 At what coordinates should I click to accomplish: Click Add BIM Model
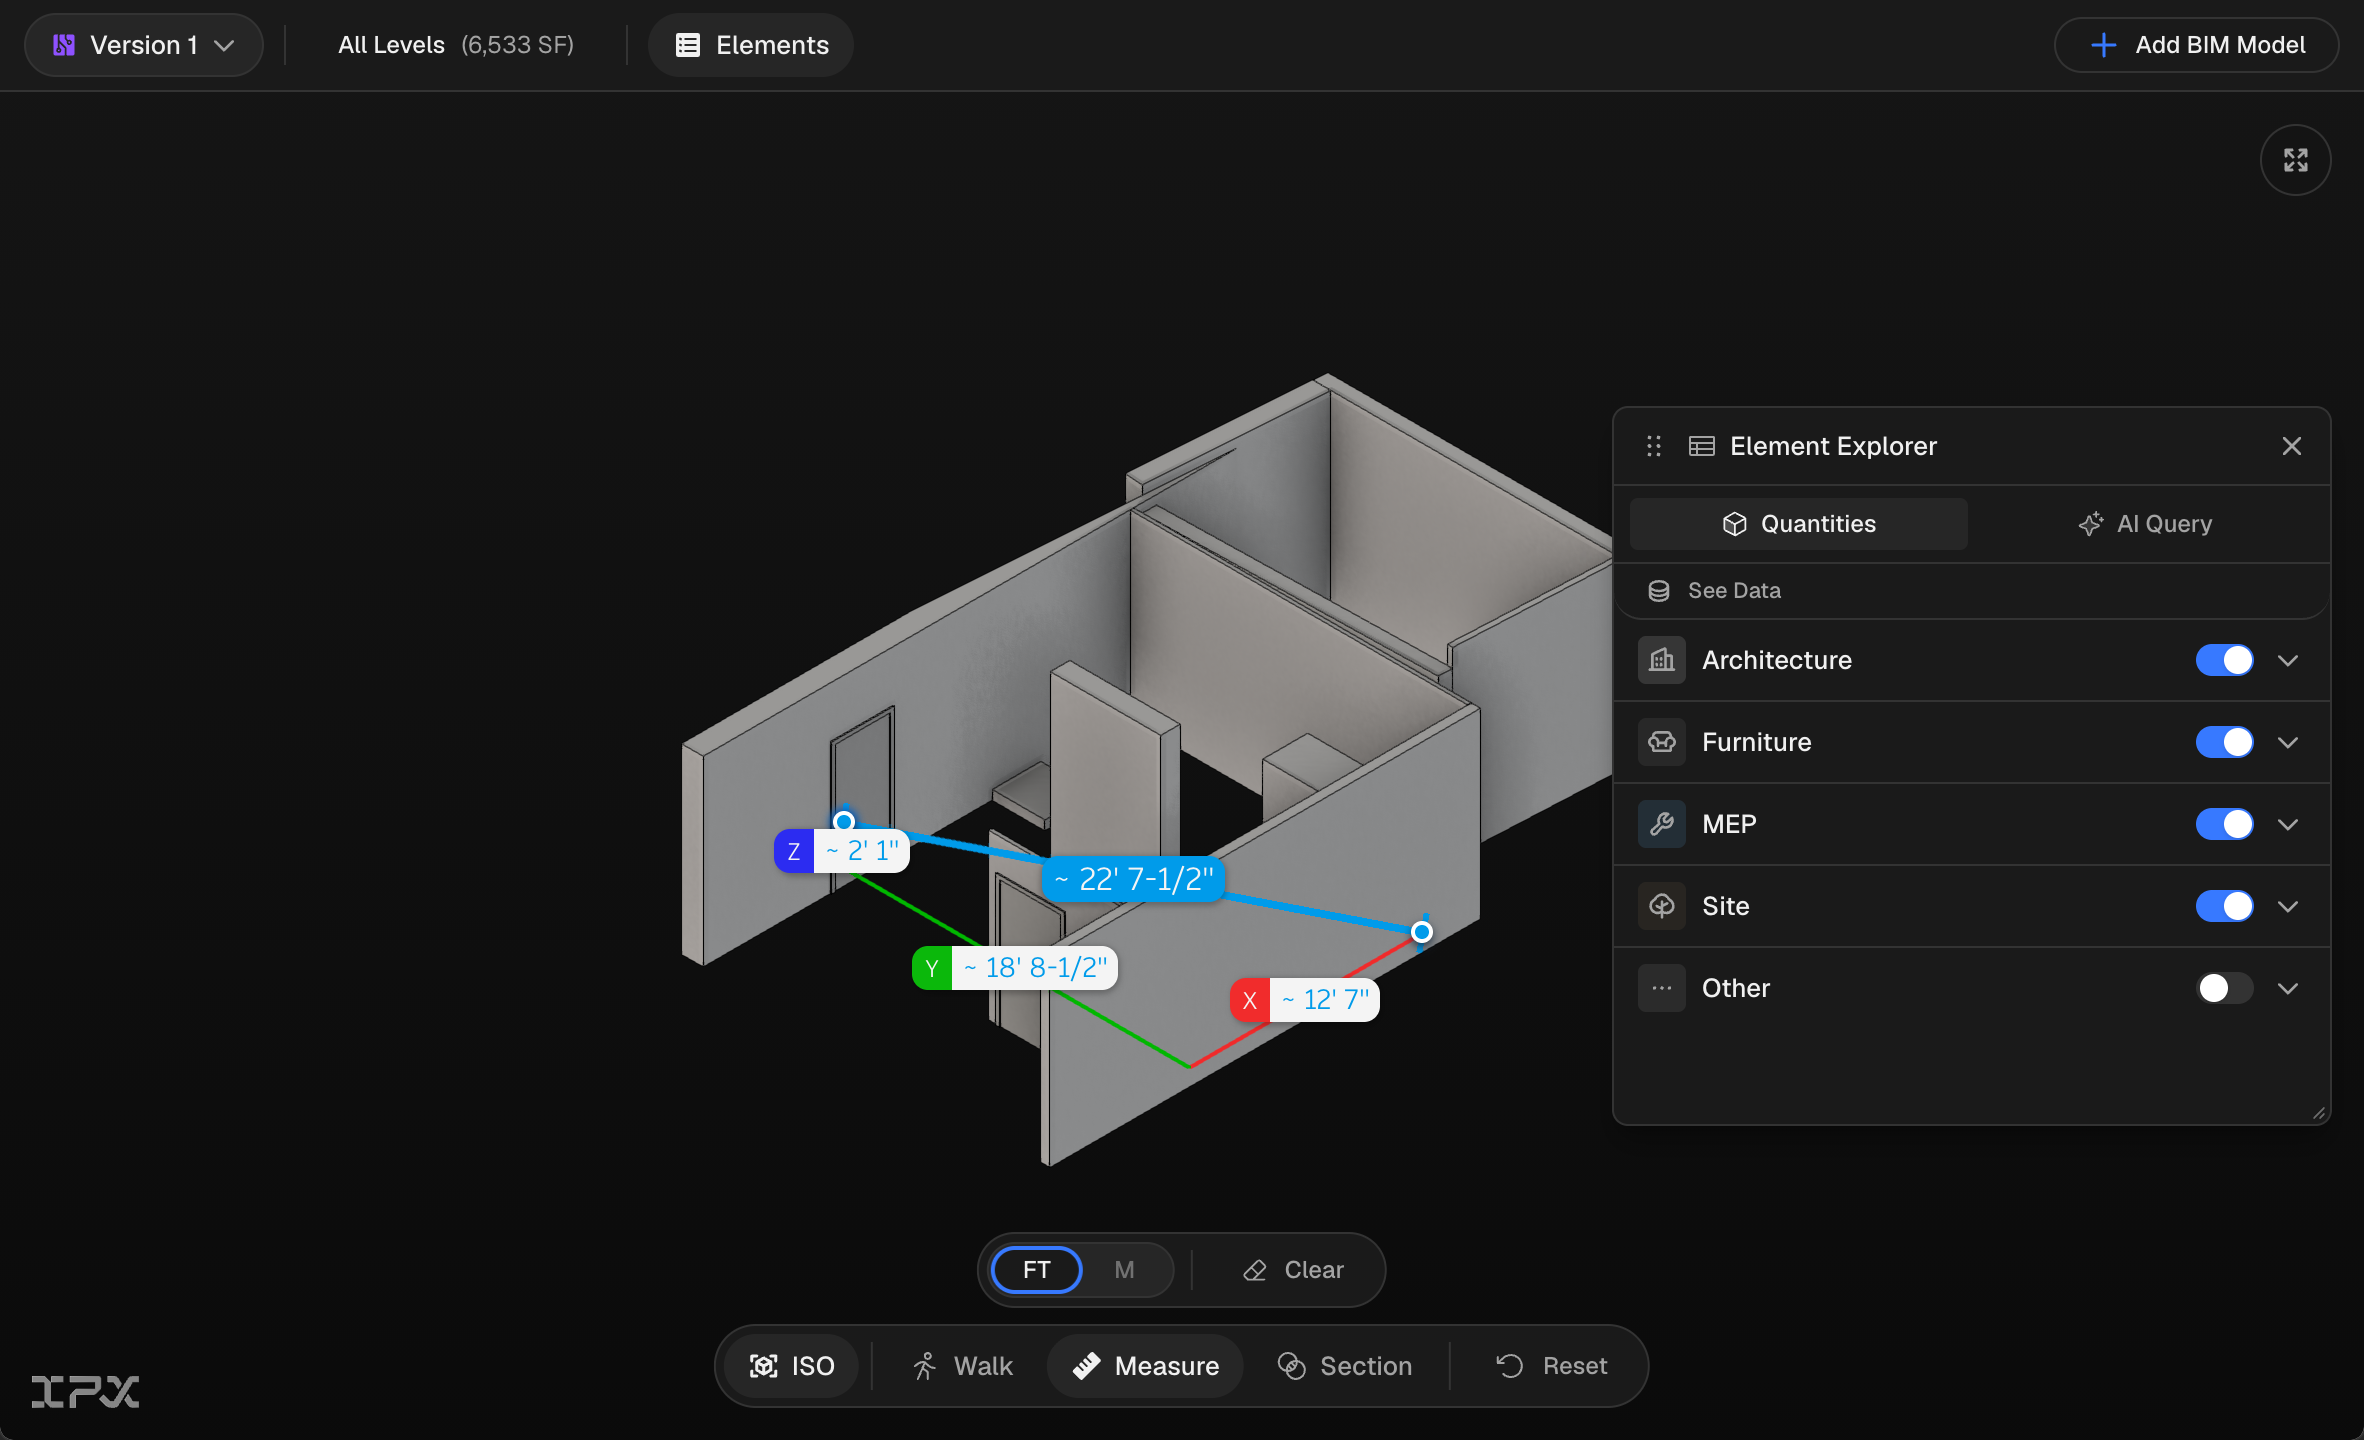[2196, 45]
